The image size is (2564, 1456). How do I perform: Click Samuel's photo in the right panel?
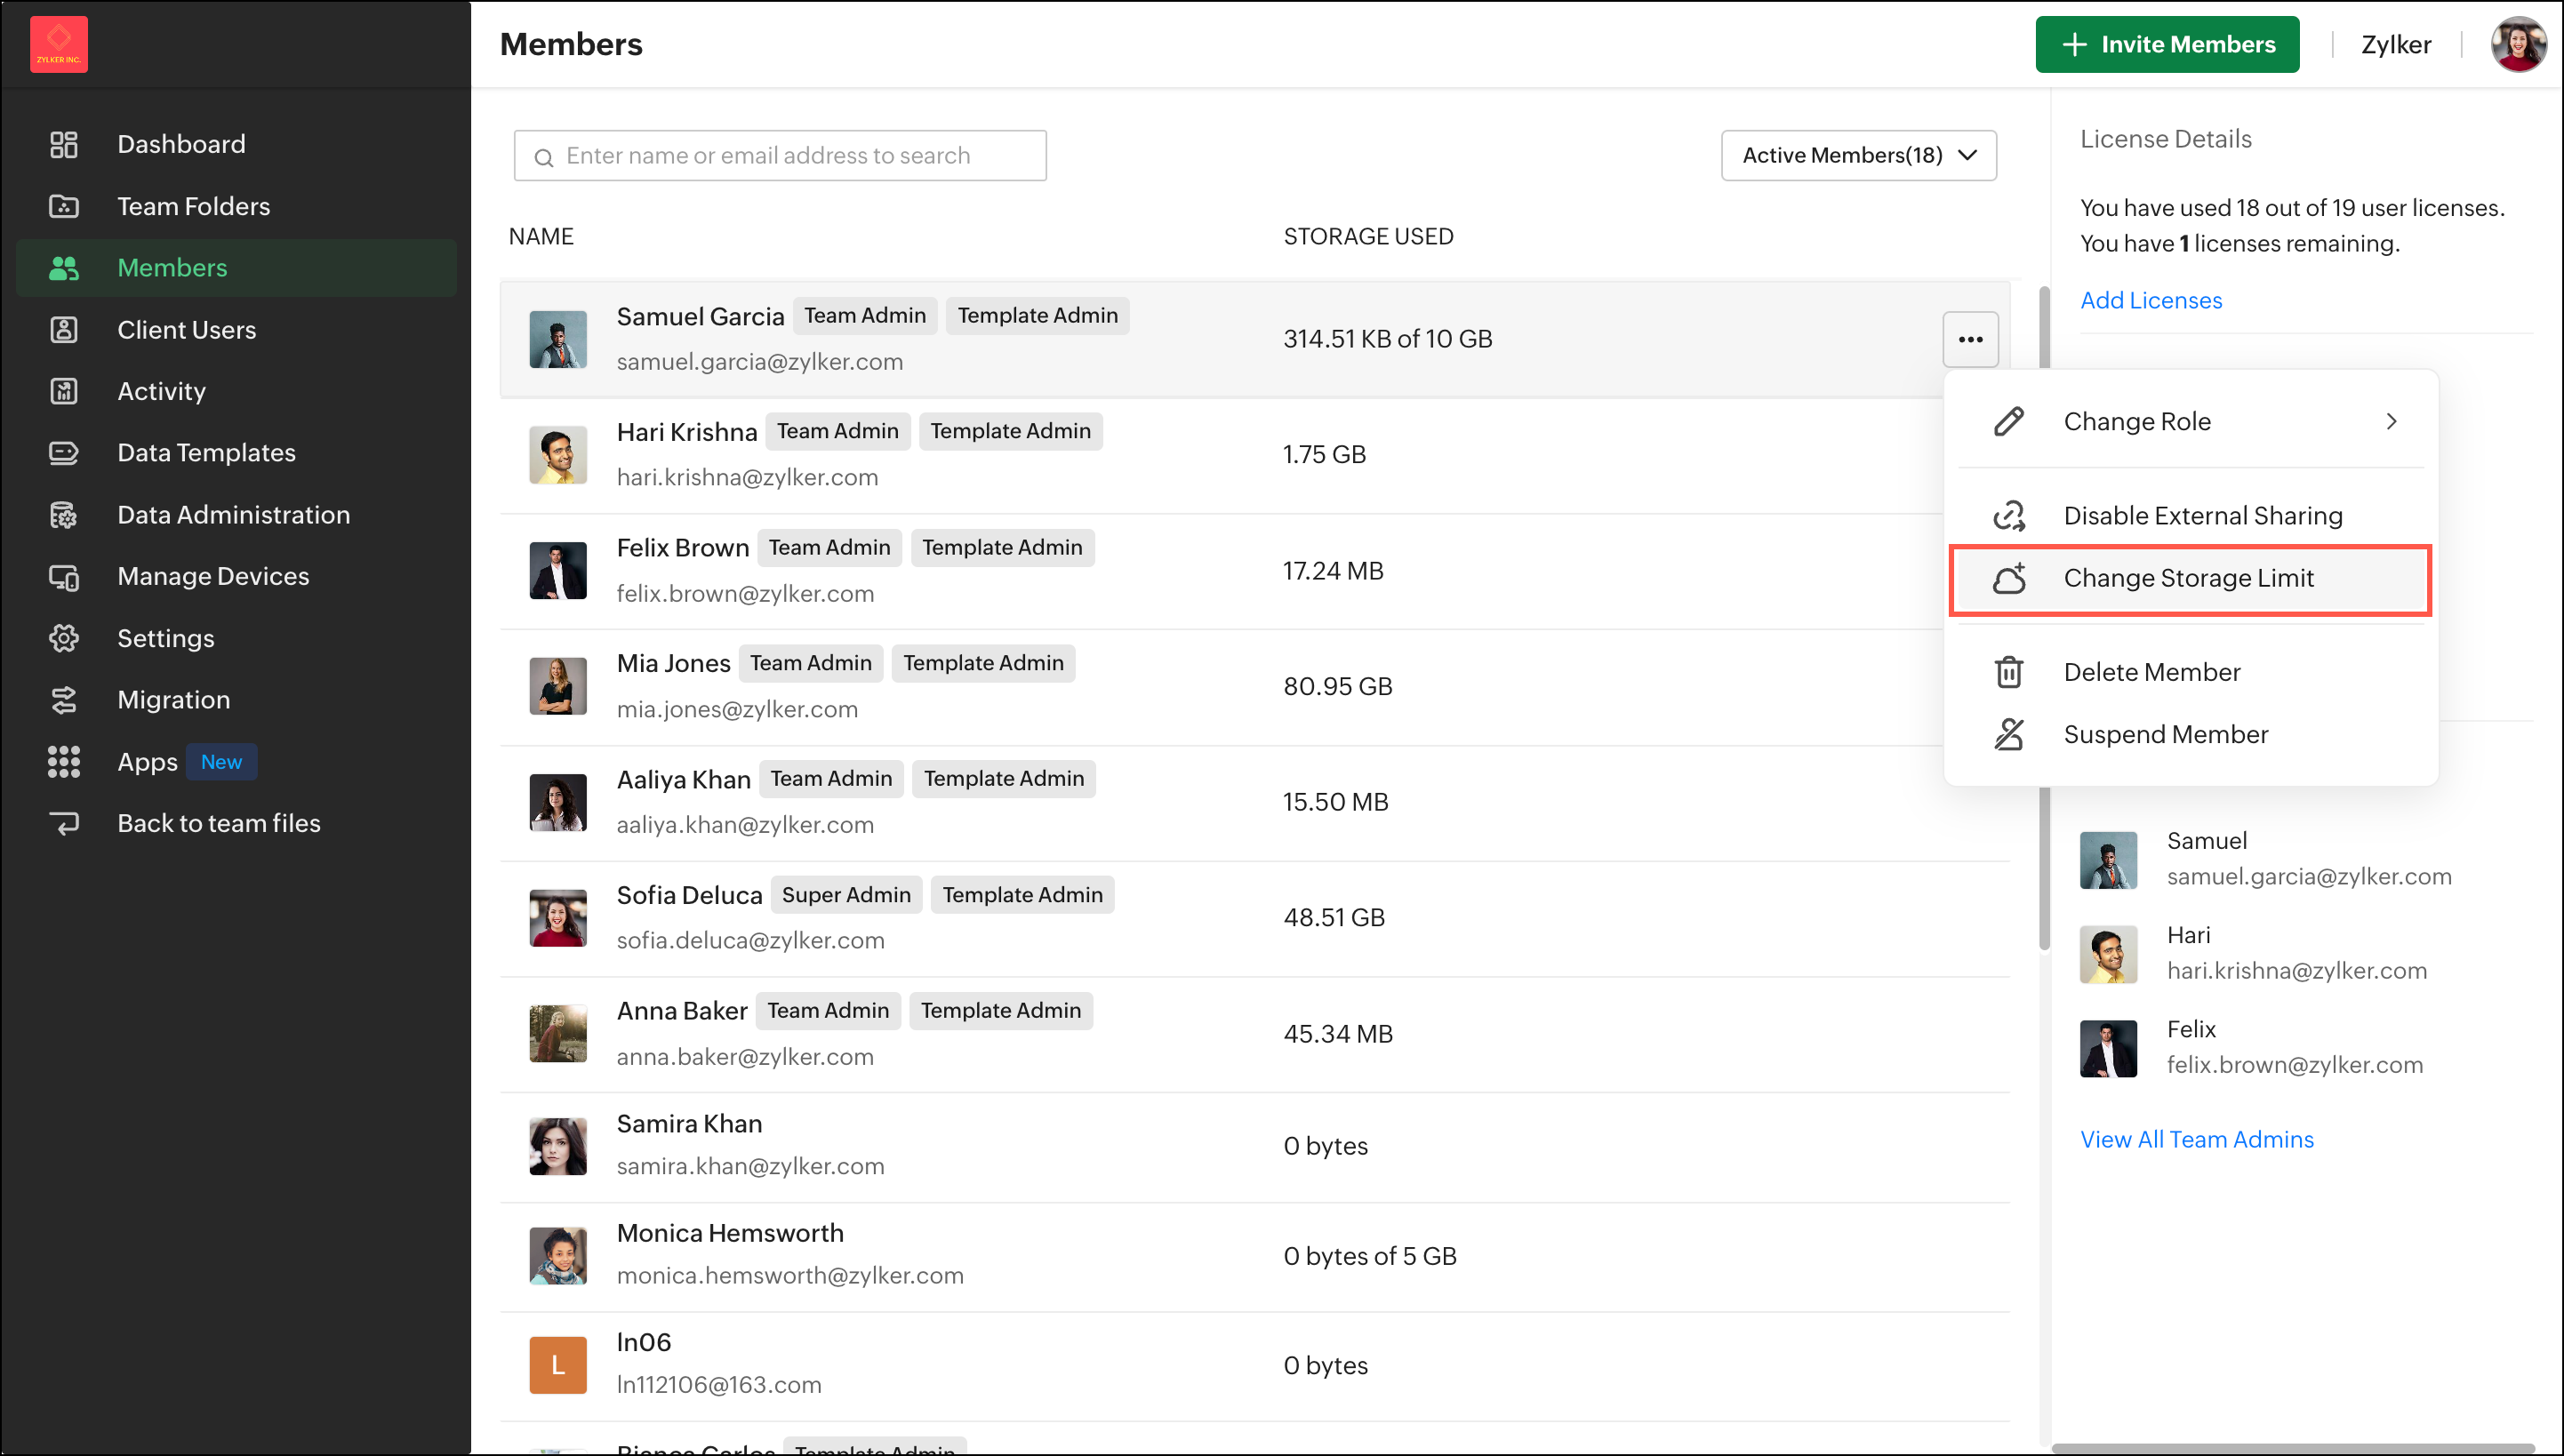[x=2108, y=860]
